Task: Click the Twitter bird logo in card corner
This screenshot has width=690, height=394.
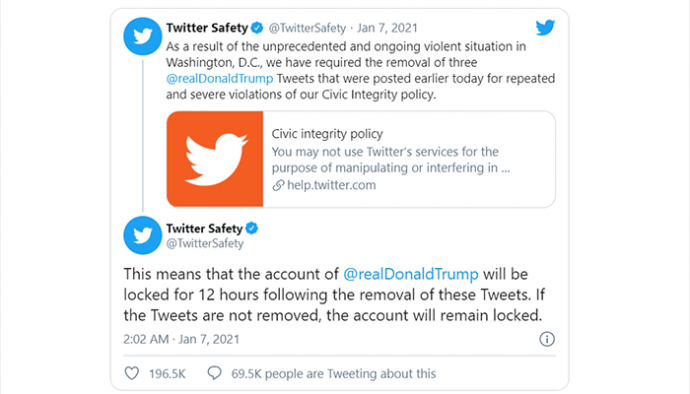Action: [x=545, y=27]
